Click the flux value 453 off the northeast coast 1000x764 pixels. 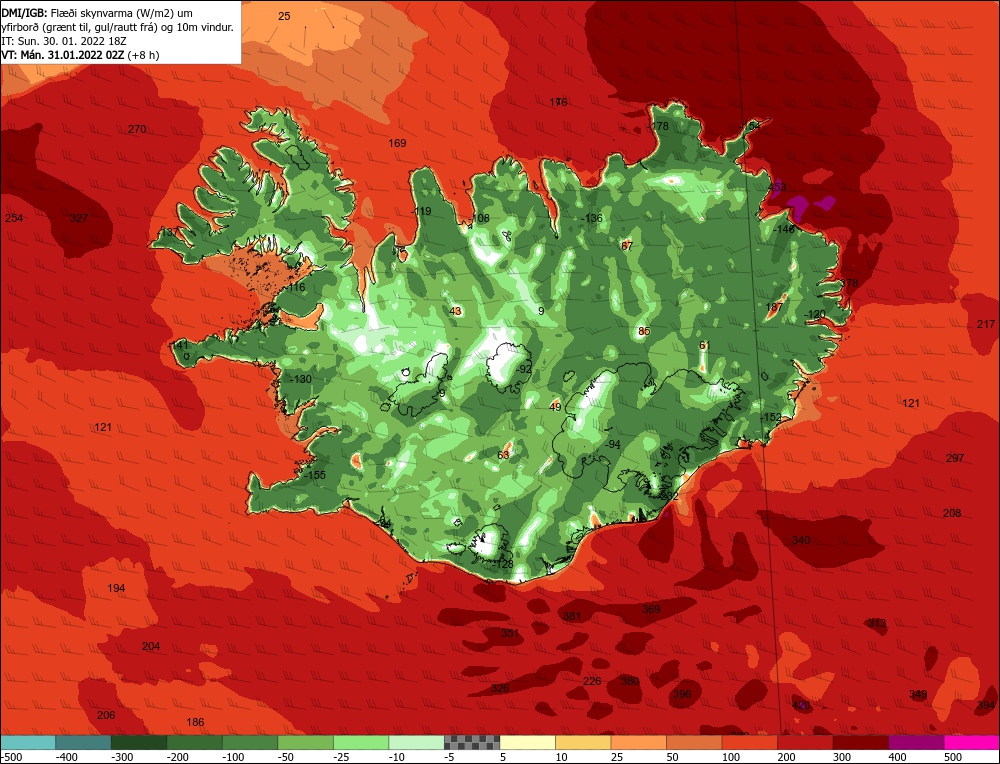coord(777,187)
